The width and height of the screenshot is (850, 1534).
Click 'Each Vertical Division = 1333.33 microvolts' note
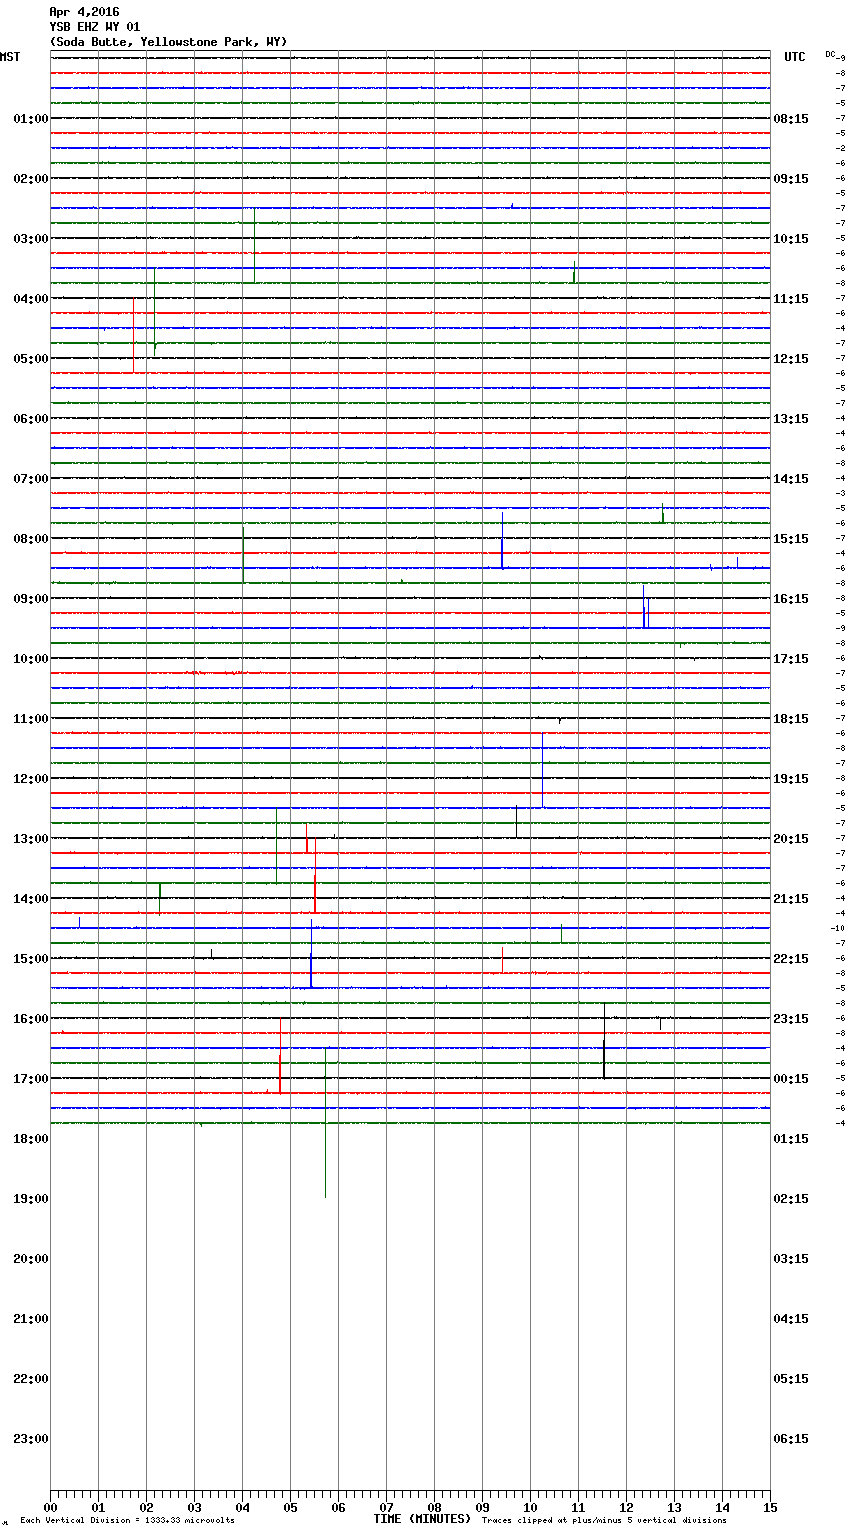pyautogui.click(x=127, y=1521)
